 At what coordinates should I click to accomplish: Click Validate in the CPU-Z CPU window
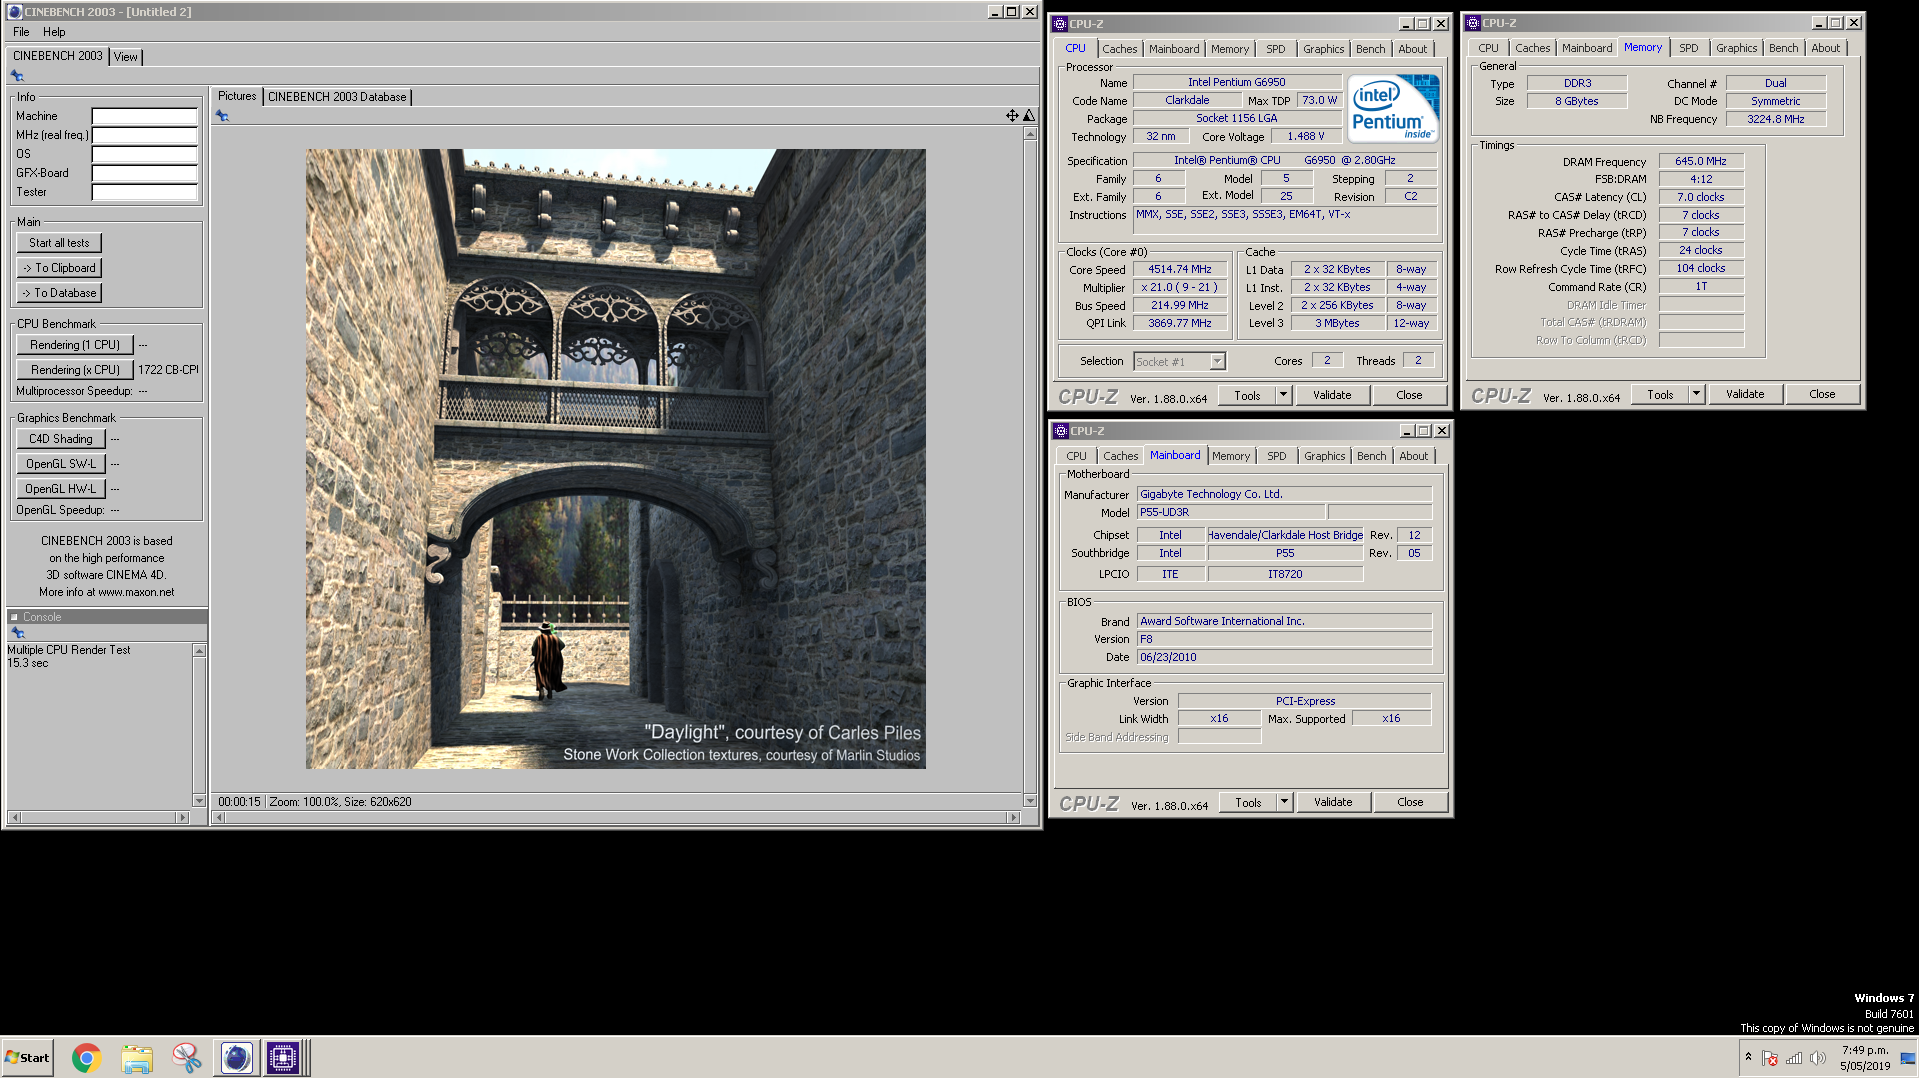[x=1332, y=395]
